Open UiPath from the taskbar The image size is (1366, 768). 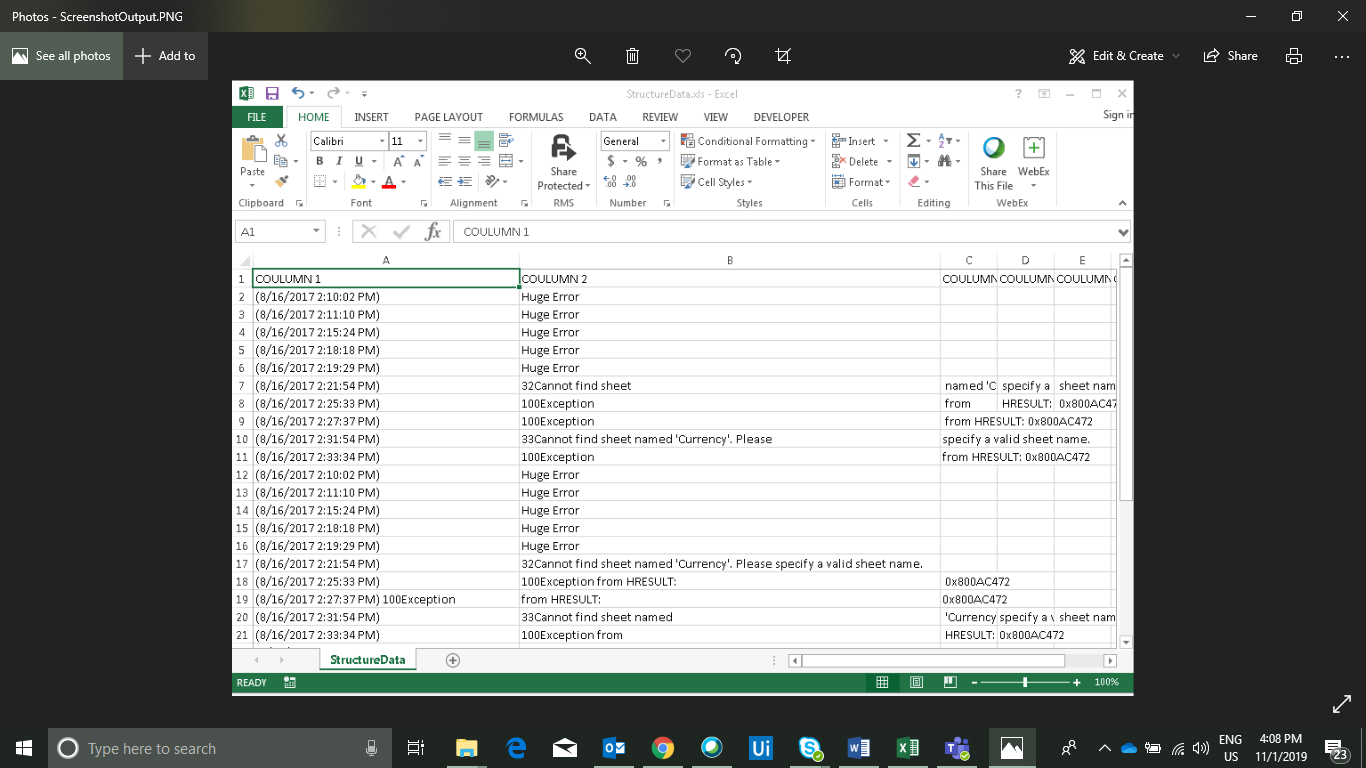coord(761,748)
